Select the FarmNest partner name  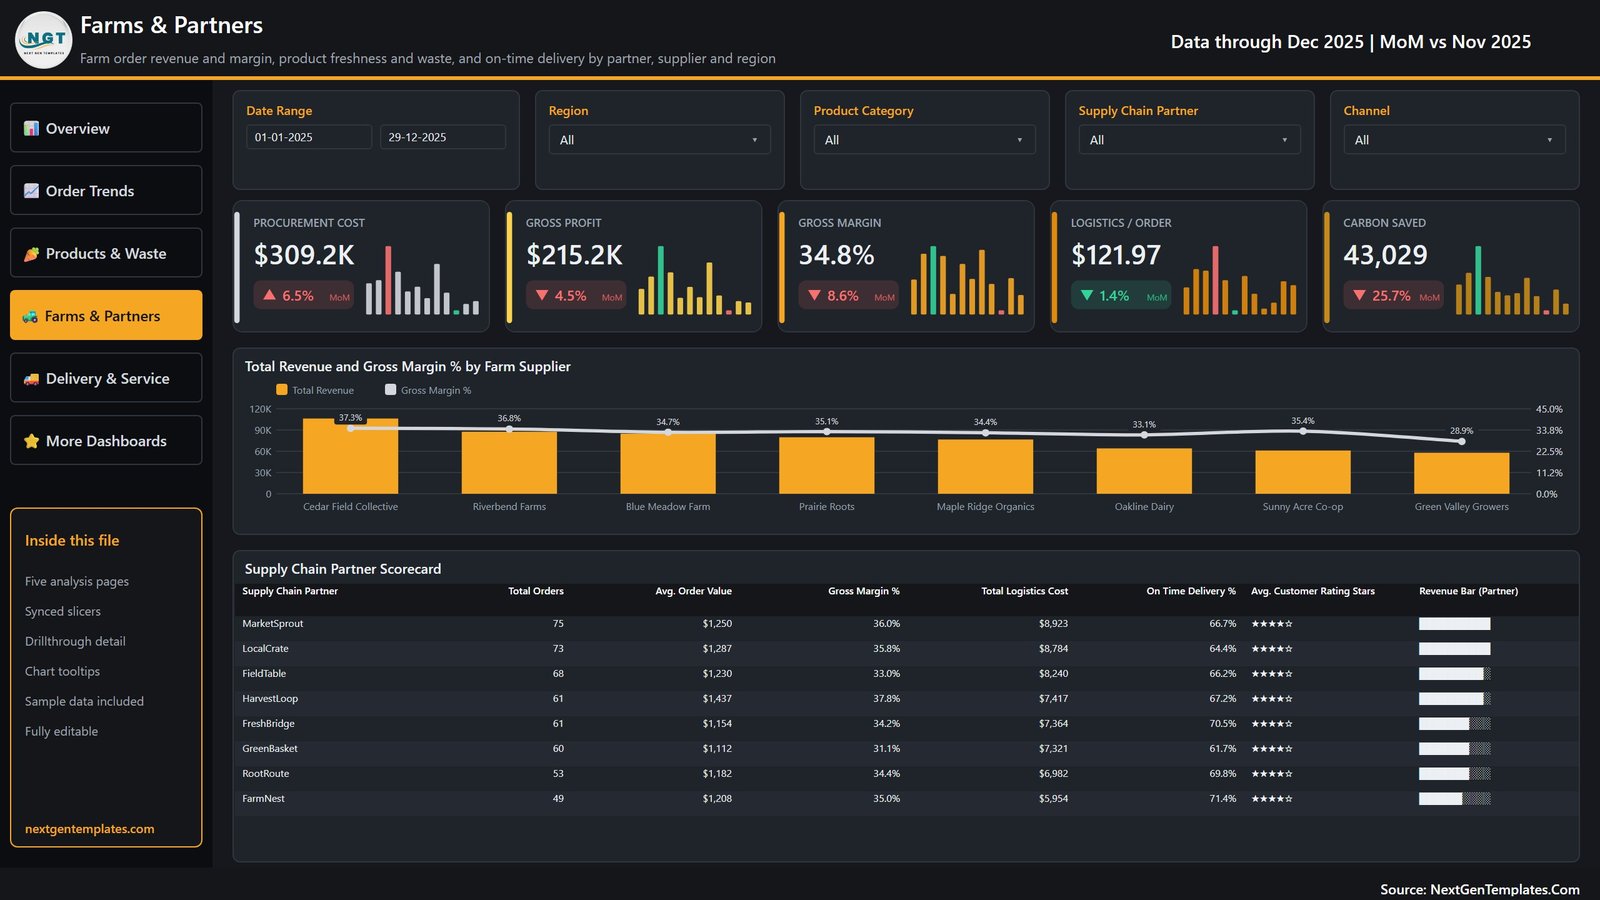tap(263, 799)
